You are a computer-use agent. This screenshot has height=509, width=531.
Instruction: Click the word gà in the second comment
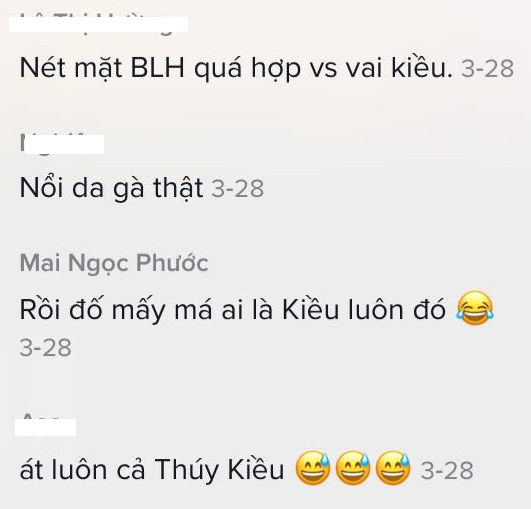[x=128, y=189]
